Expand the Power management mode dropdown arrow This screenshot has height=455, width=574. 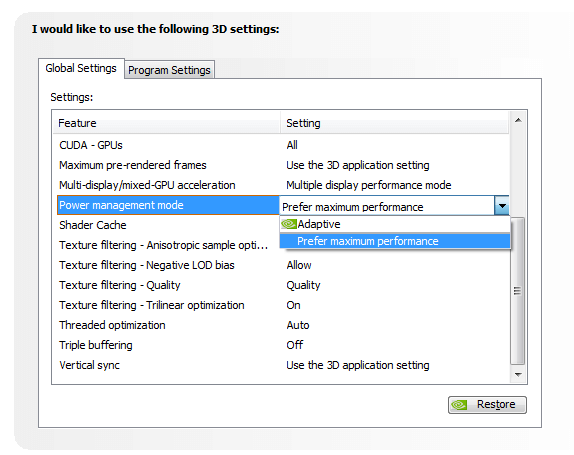[502, 205]
